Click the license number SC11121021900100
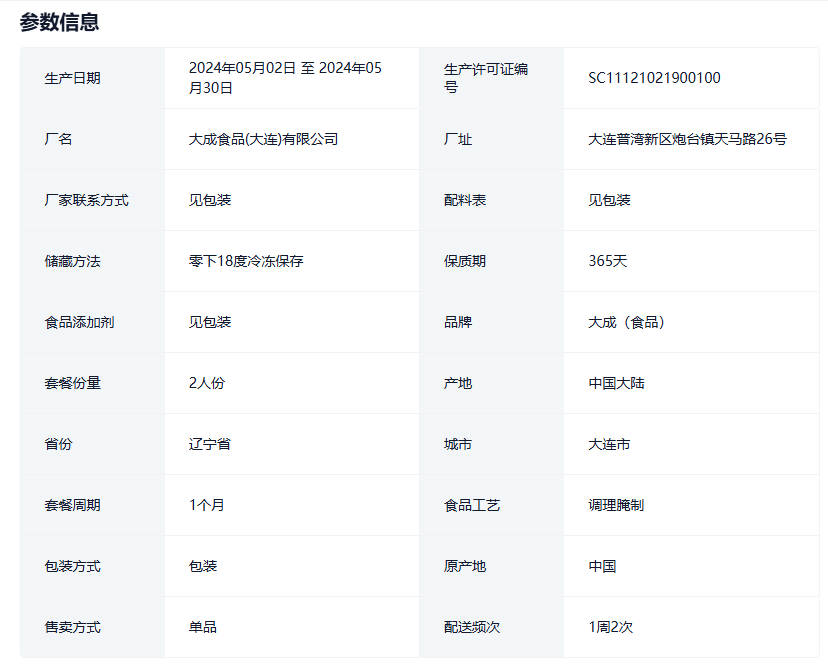 654,78
